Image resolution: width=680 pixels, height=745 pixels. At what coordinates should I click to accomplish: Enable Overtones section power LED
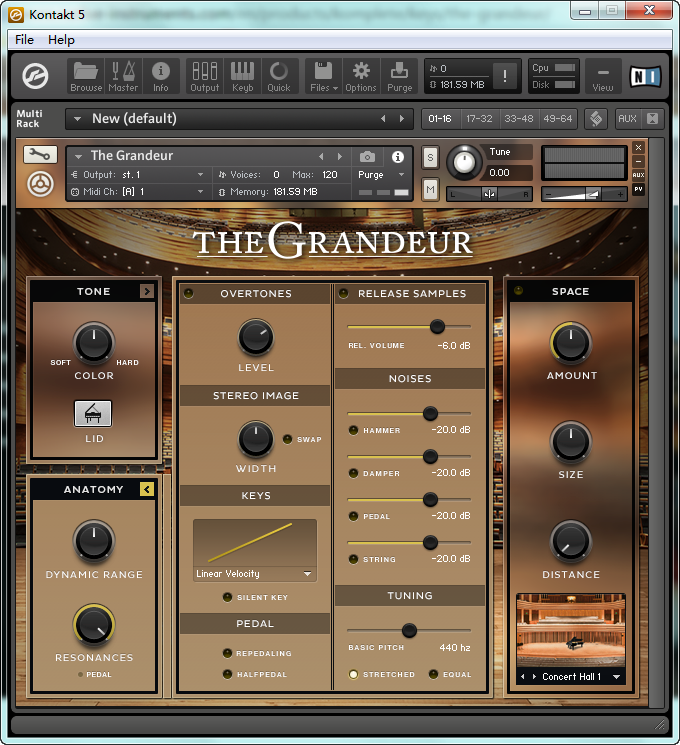click(x=189, y=293)
